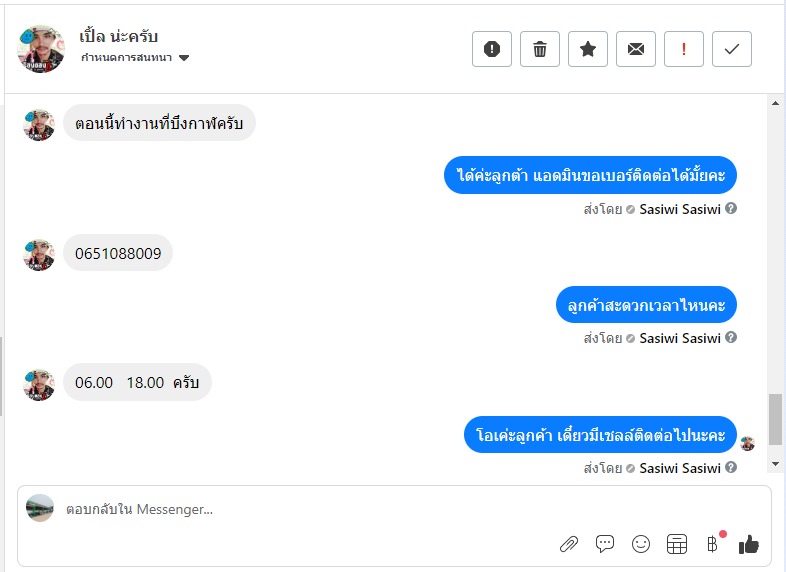Flag conversation with red exclamation icon

coord(684,49)
